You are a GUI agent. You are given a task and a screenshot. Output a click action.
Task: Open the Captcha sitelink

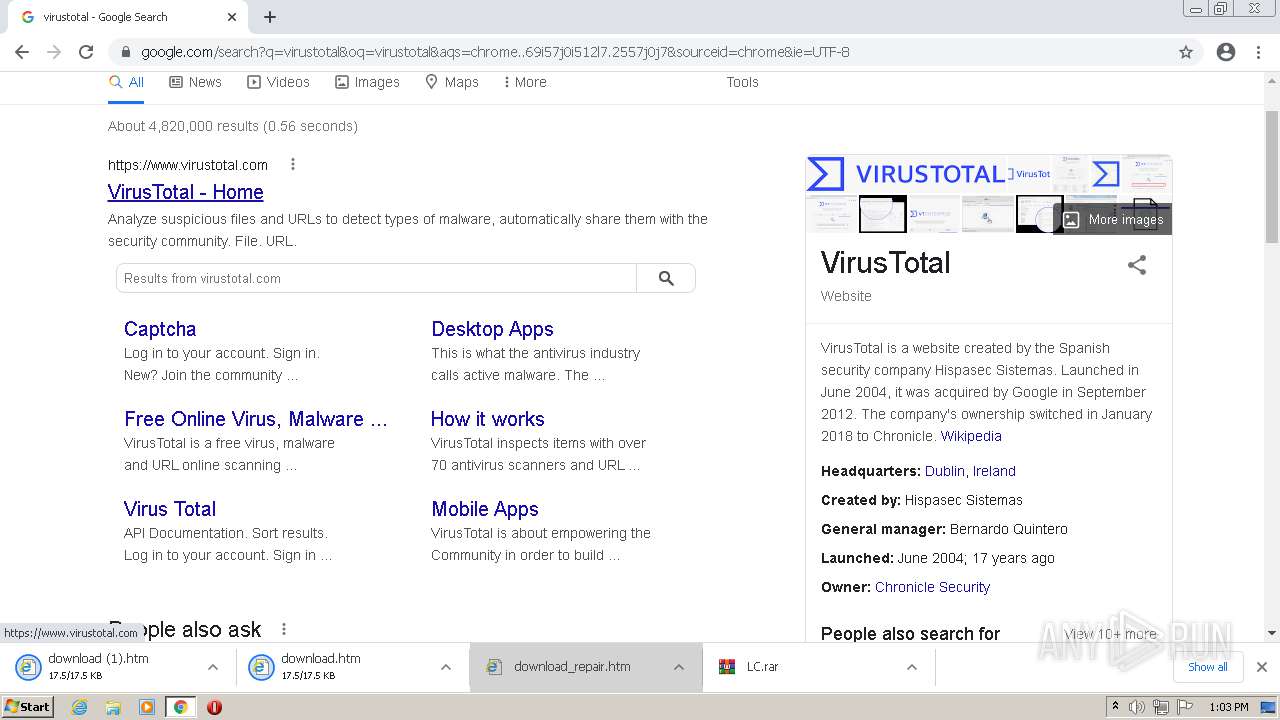(160, 329)
